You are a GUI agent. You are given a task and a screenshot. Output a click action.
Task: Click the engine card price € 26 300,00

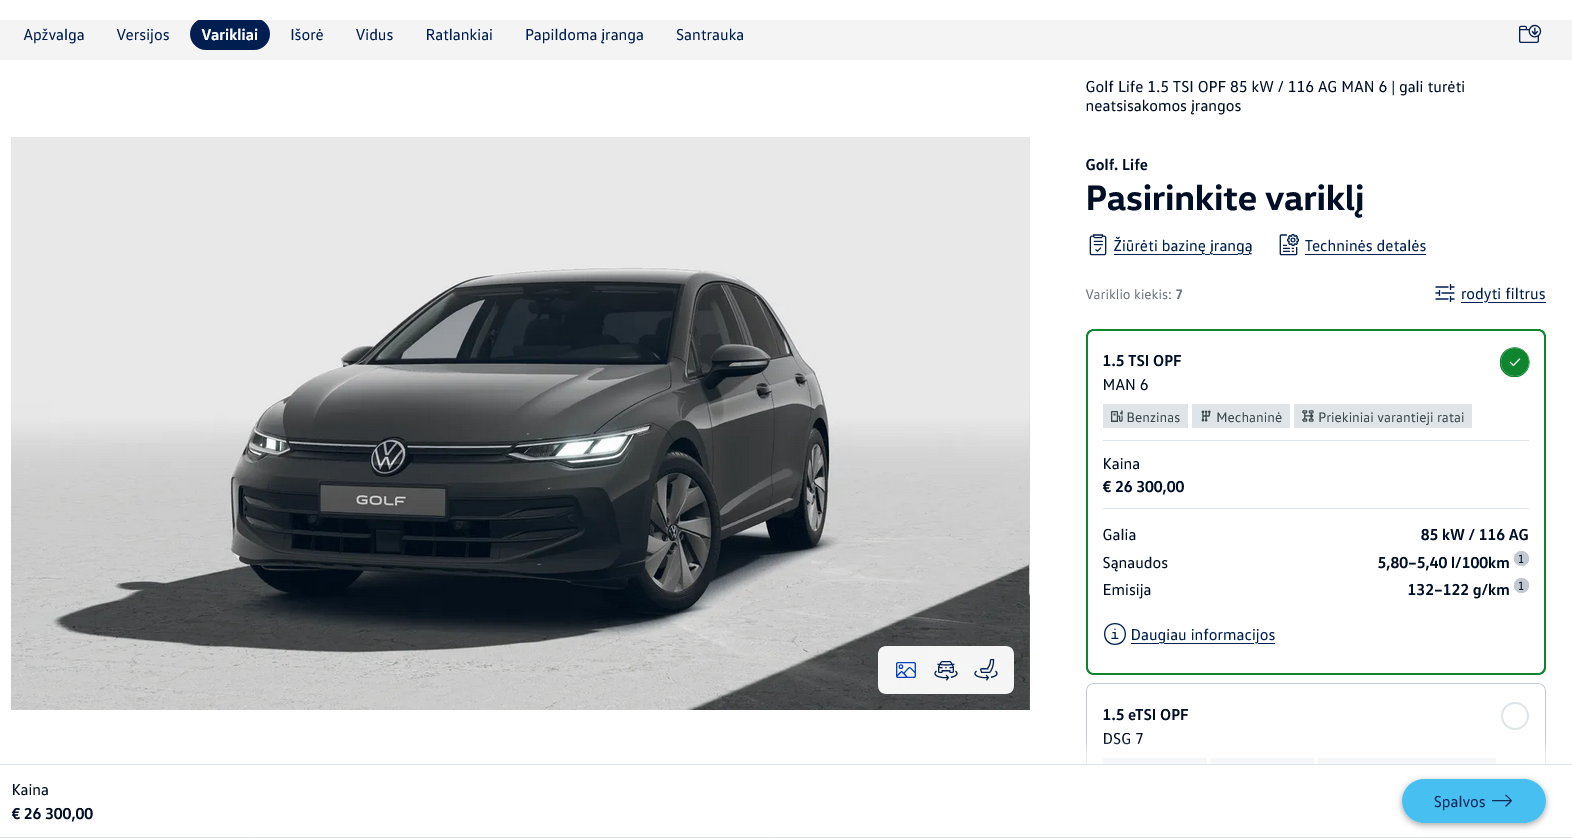click(x=1143, y=487)
